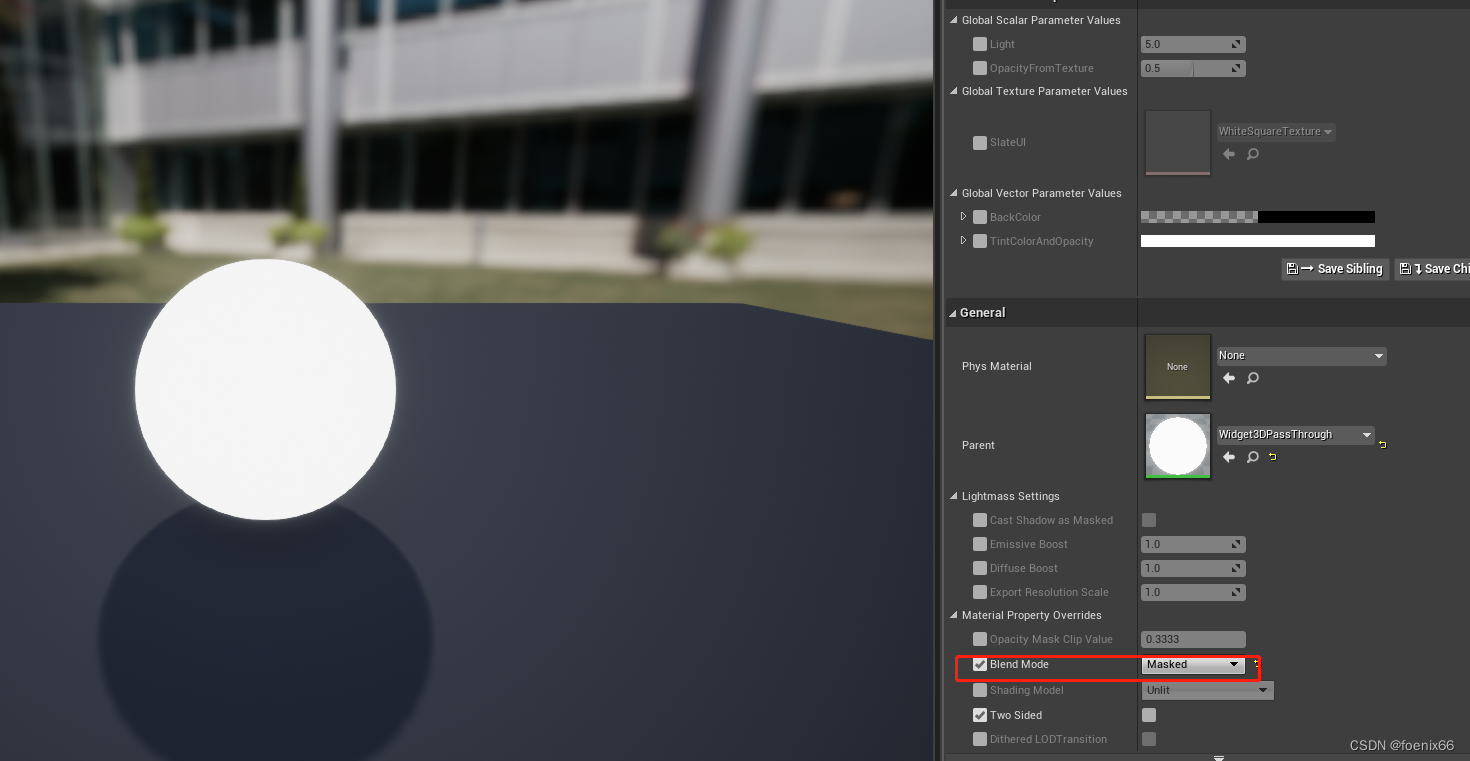This screenshot has height=761, width=1470.
Task: Click inside the Opacity Mask Clip Value field
Action: click(x=1192, y=639)
